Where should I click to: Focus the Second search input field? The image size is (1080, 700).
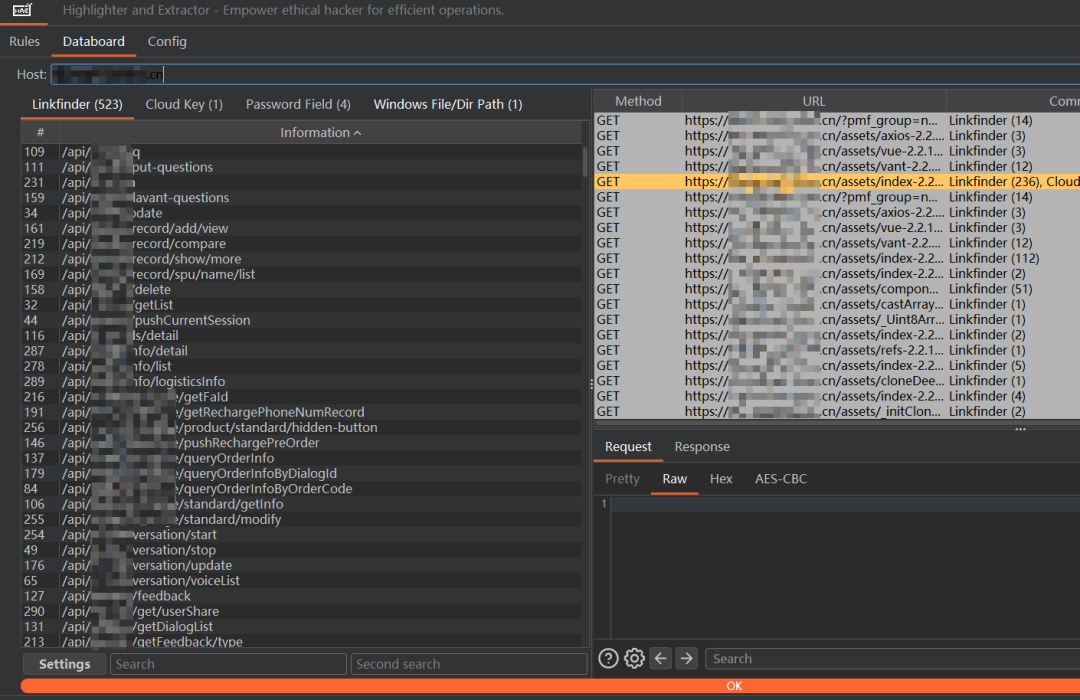point(469,664)
